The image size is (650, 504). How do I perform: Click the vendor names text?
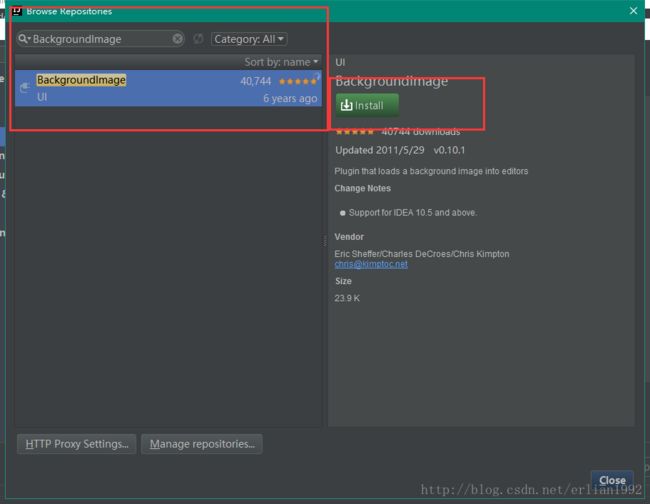[x=422, y=254]
